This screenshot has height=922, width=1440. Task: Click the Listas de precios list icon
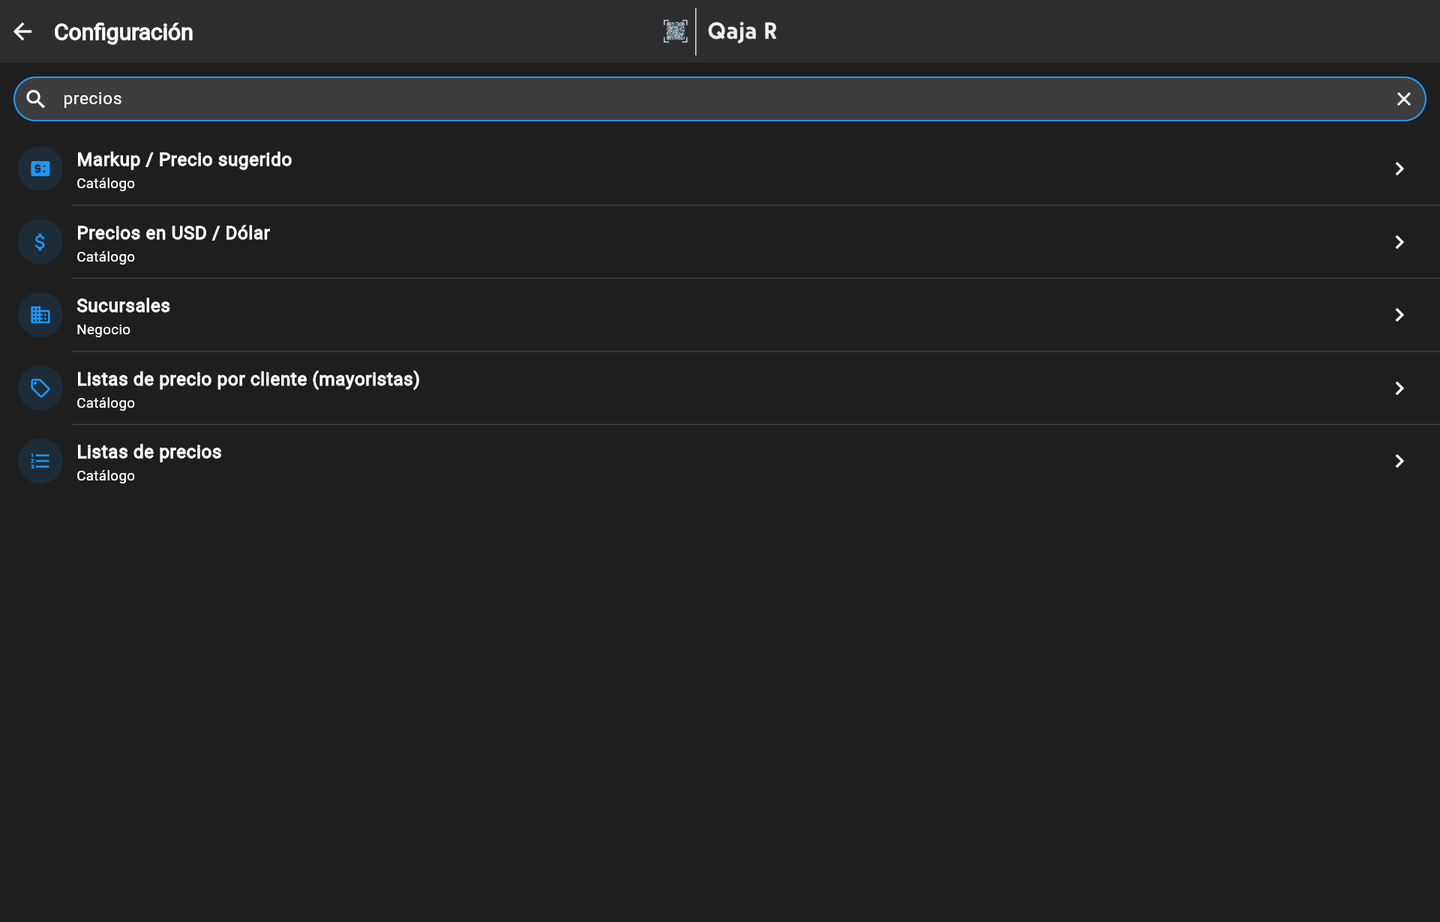tap(40, 461)
